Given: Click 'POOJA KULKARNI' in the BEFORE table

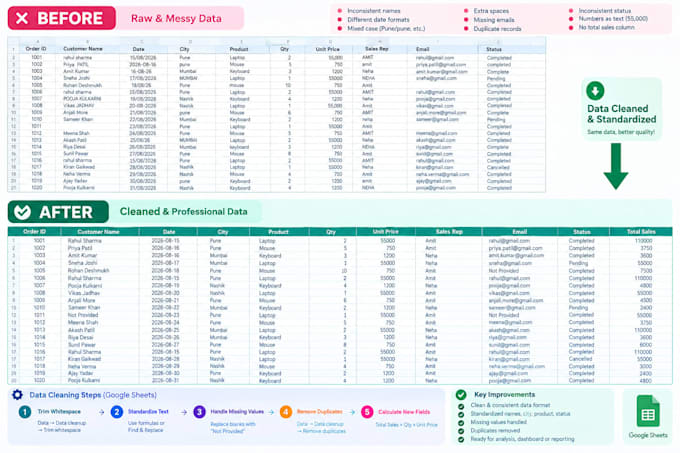Looking at the screenshot, I should pos(82,99).
